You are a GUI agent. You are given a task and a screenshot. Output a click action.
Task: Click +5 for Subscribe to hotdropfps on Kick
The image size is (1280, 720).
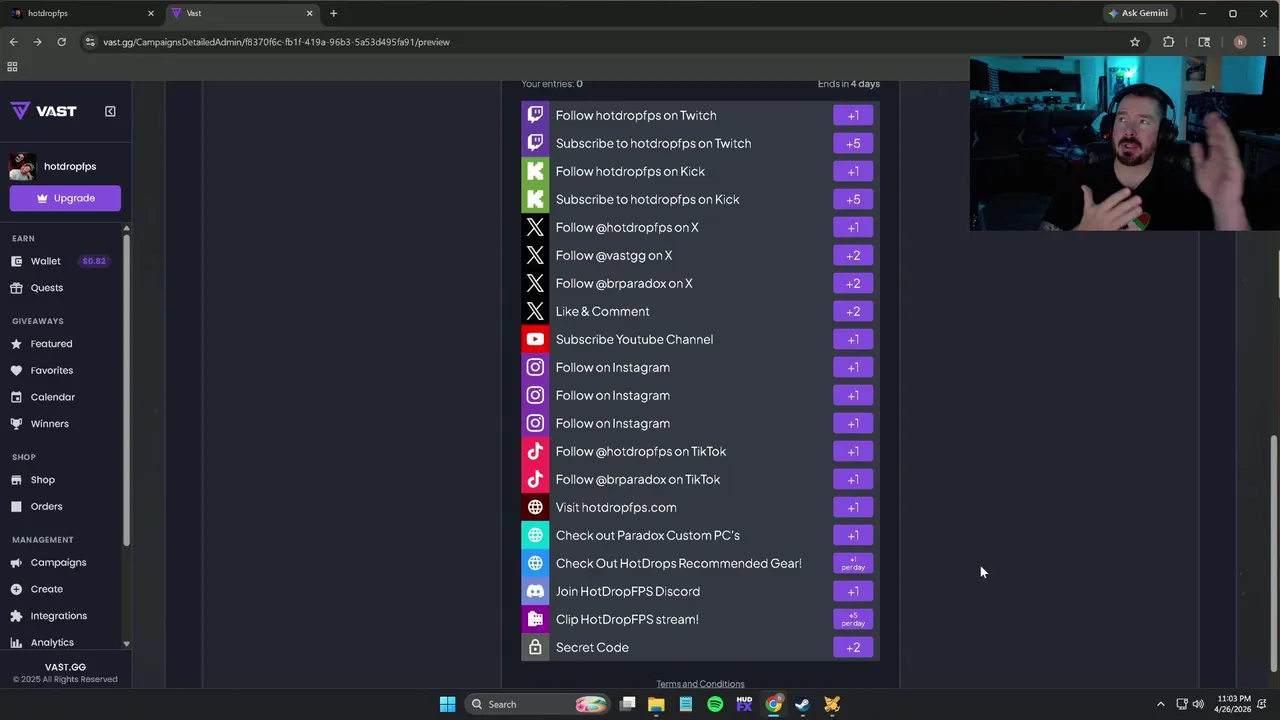tap(853, 199)
